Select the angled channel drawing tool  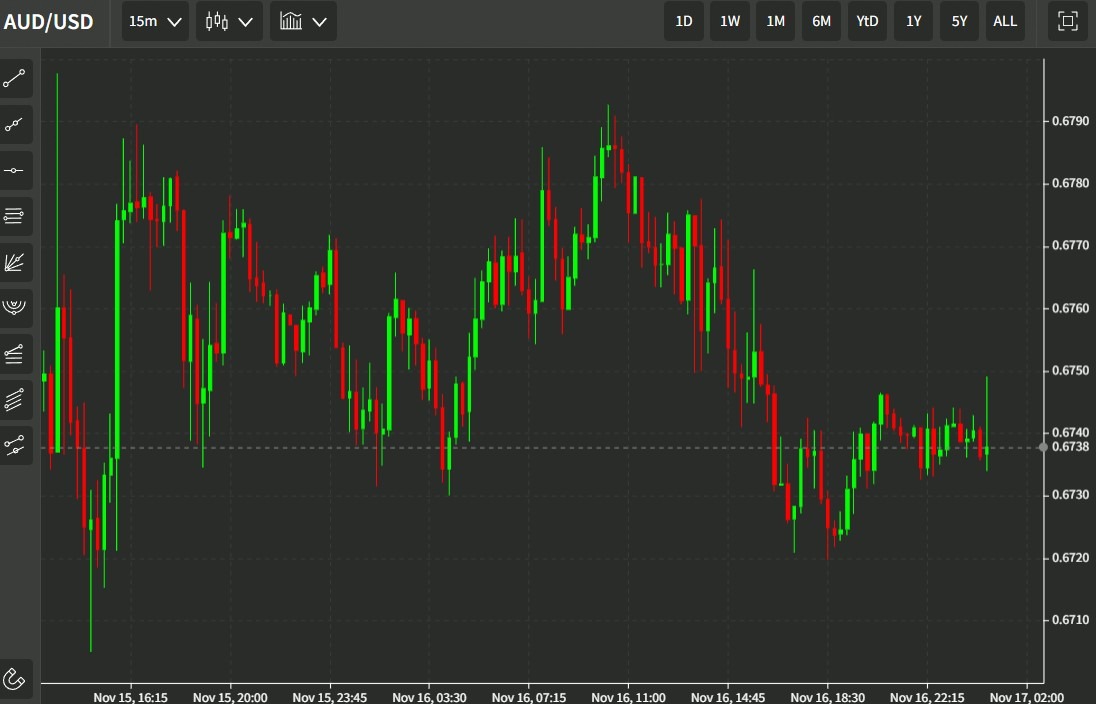pyautogui.click(x=15, y=354)
